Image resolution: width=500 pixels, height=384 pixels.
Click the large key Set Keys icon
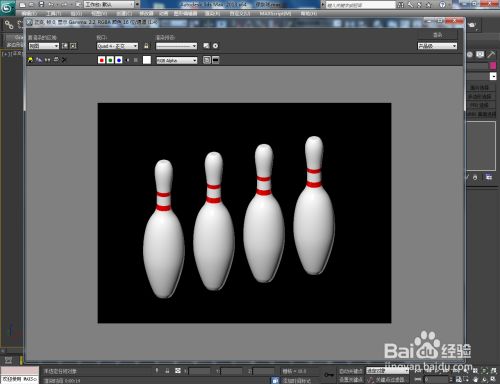point(329,375)
